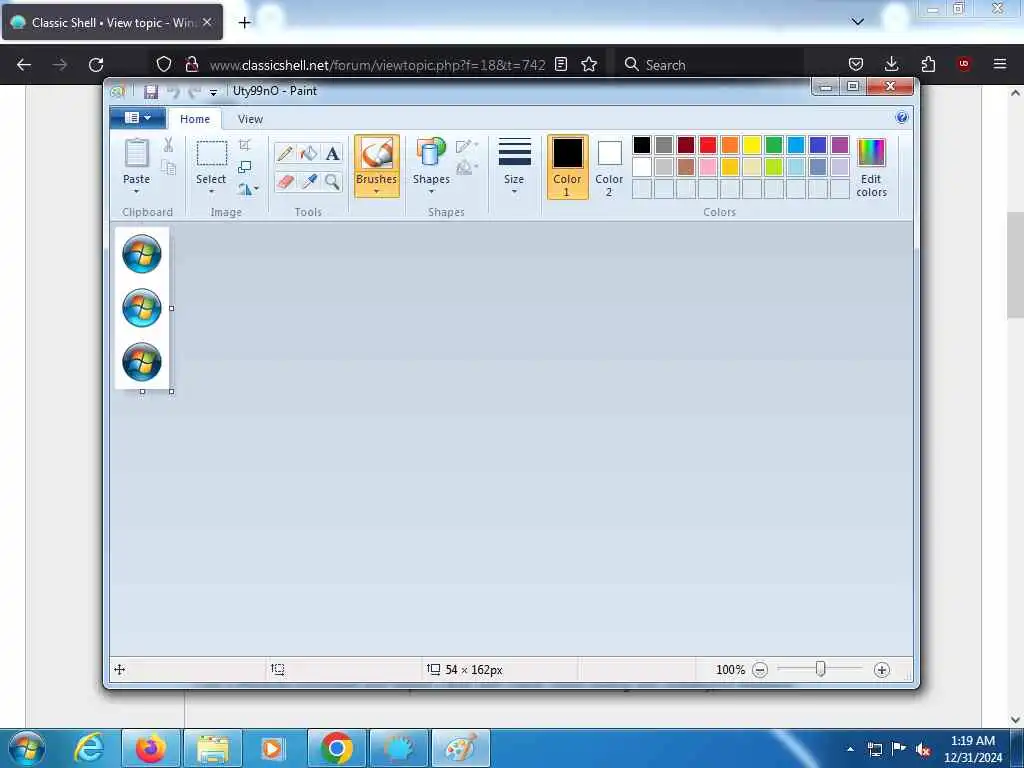1024x768 pixels.
Task: Click the Crop icon in Image group
Action: click(245, 145)
